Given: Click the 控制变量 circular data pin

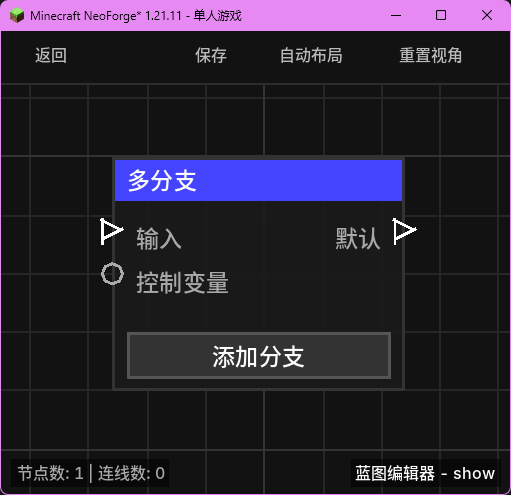Looking at the screenshot, I should click(x=112, y=274).
